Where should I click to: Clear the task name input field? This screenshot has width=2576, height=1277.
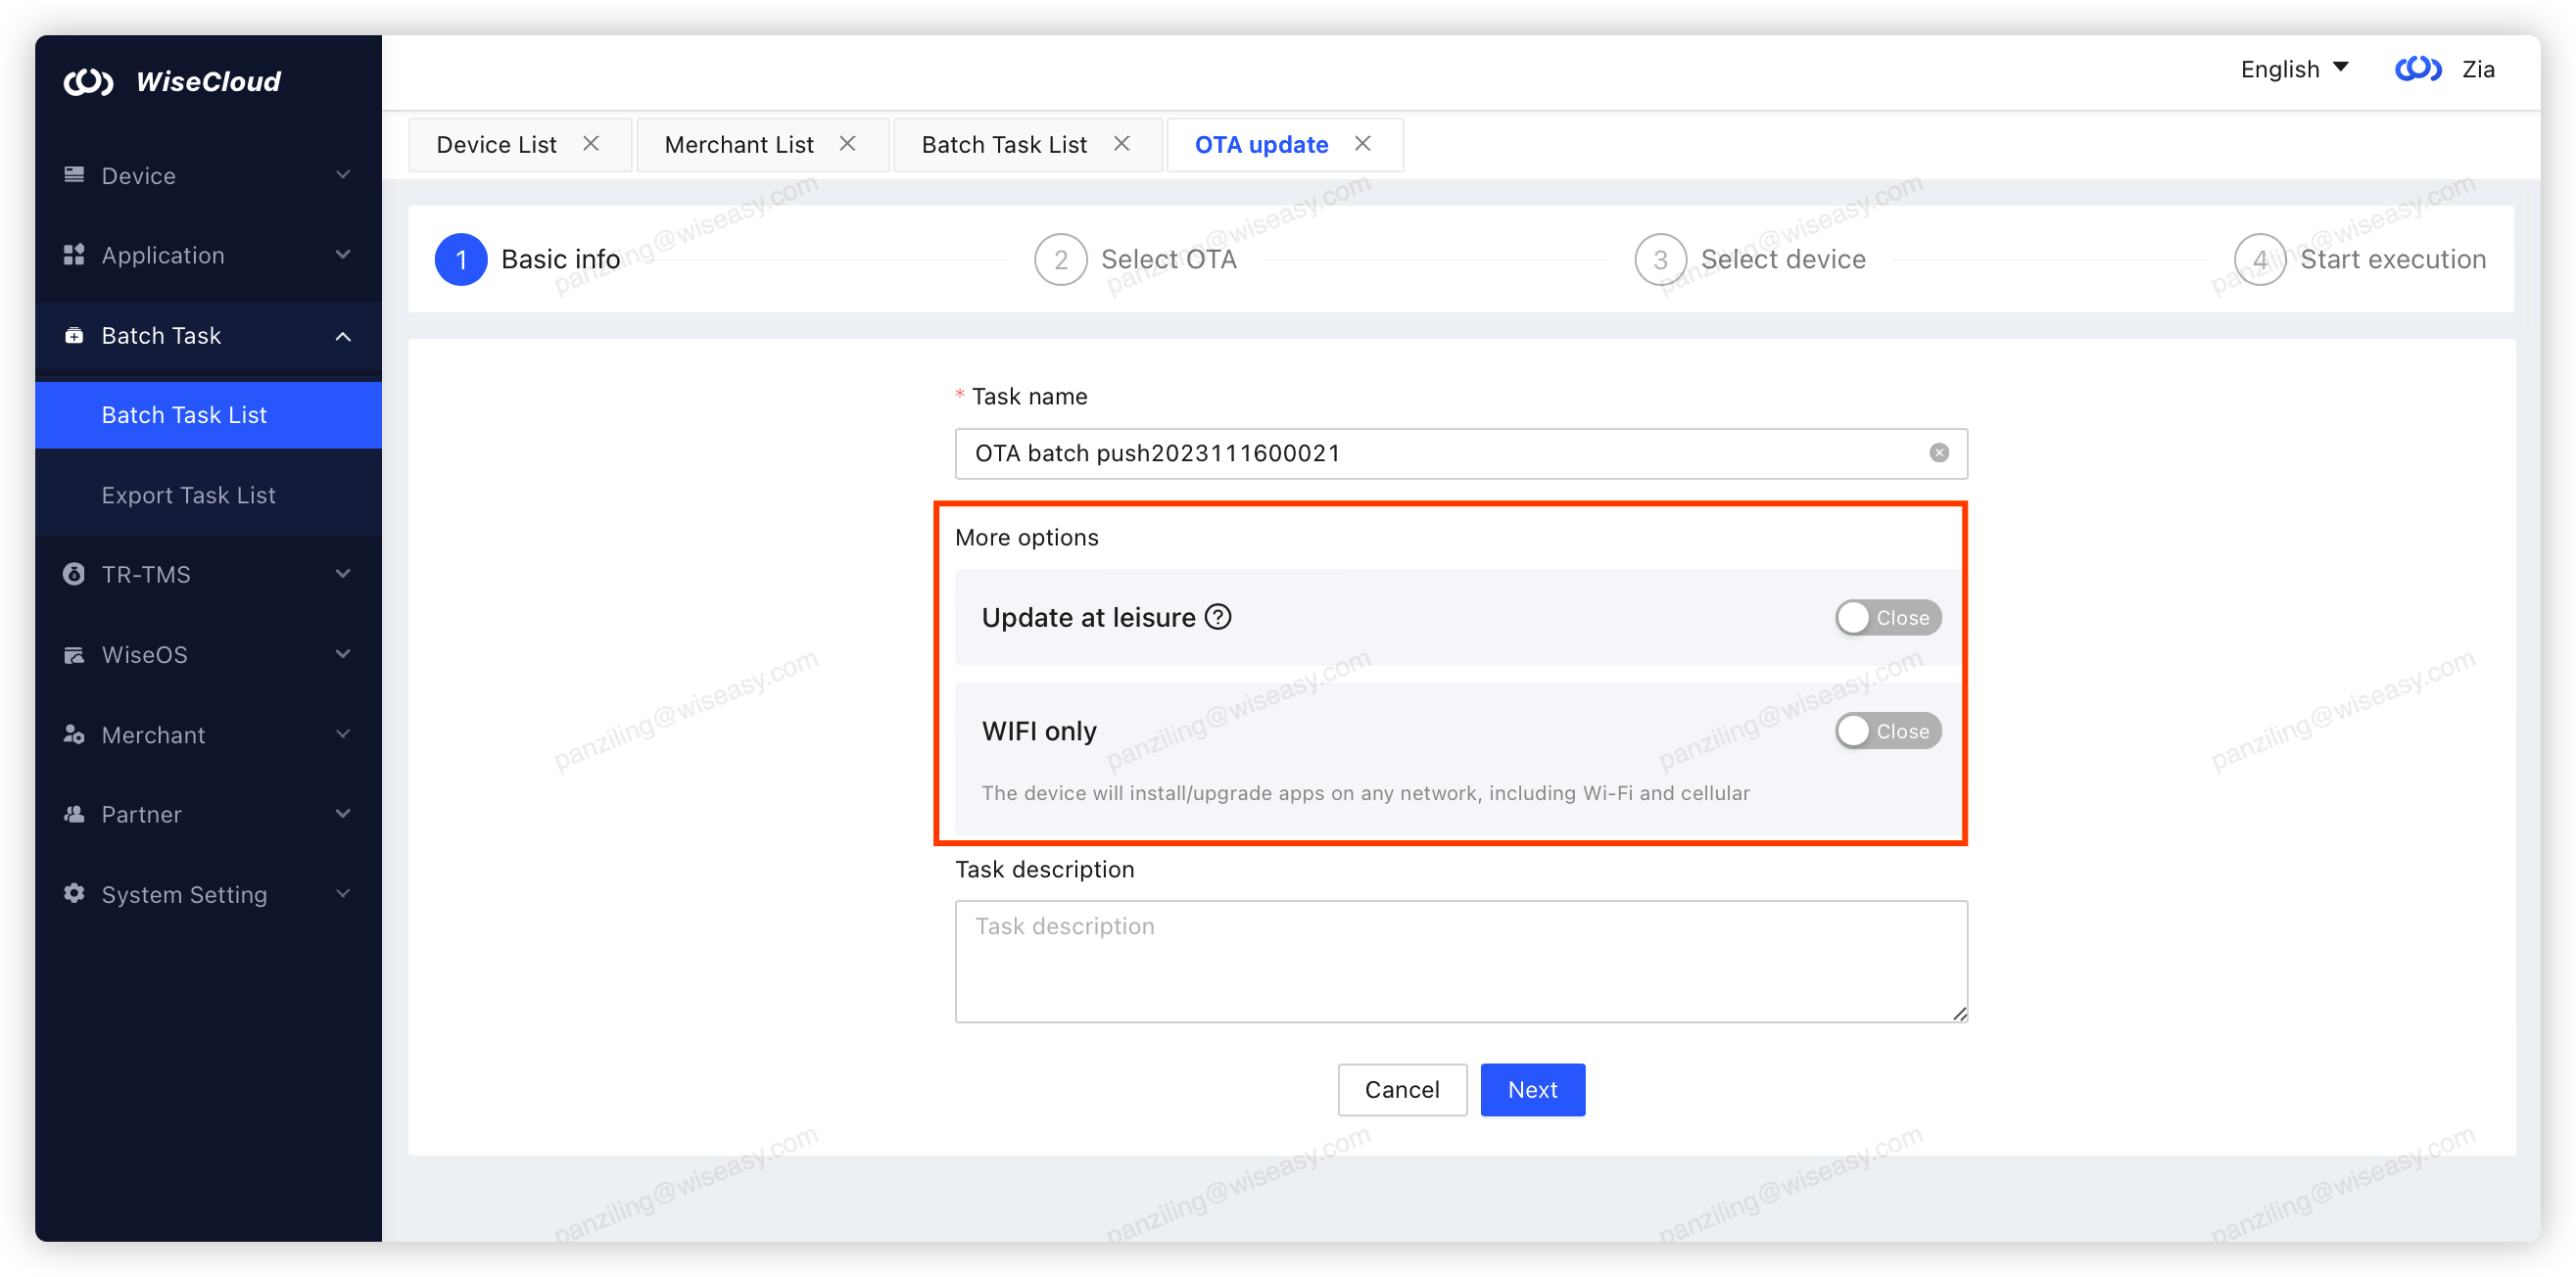[1938, 453]
